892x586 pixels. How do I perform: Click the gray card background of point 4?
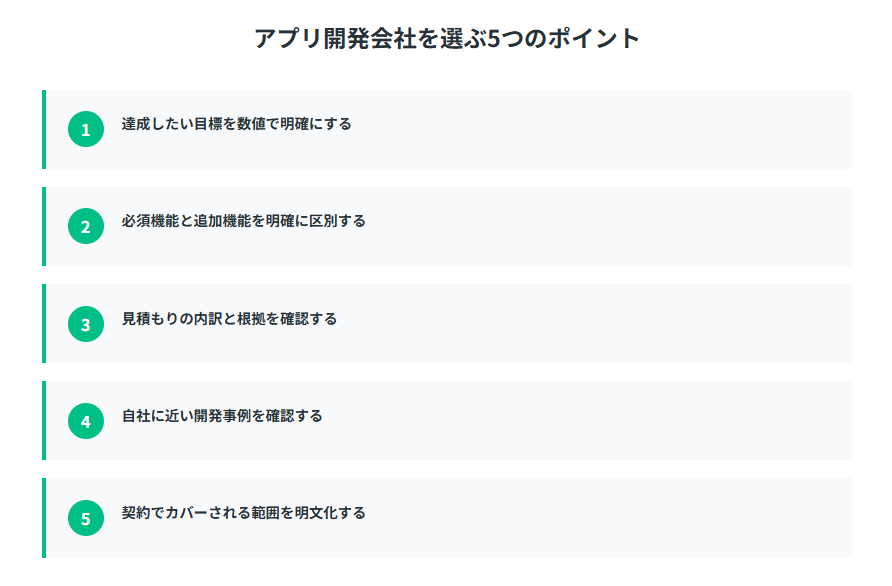click(x=600, y=421)
